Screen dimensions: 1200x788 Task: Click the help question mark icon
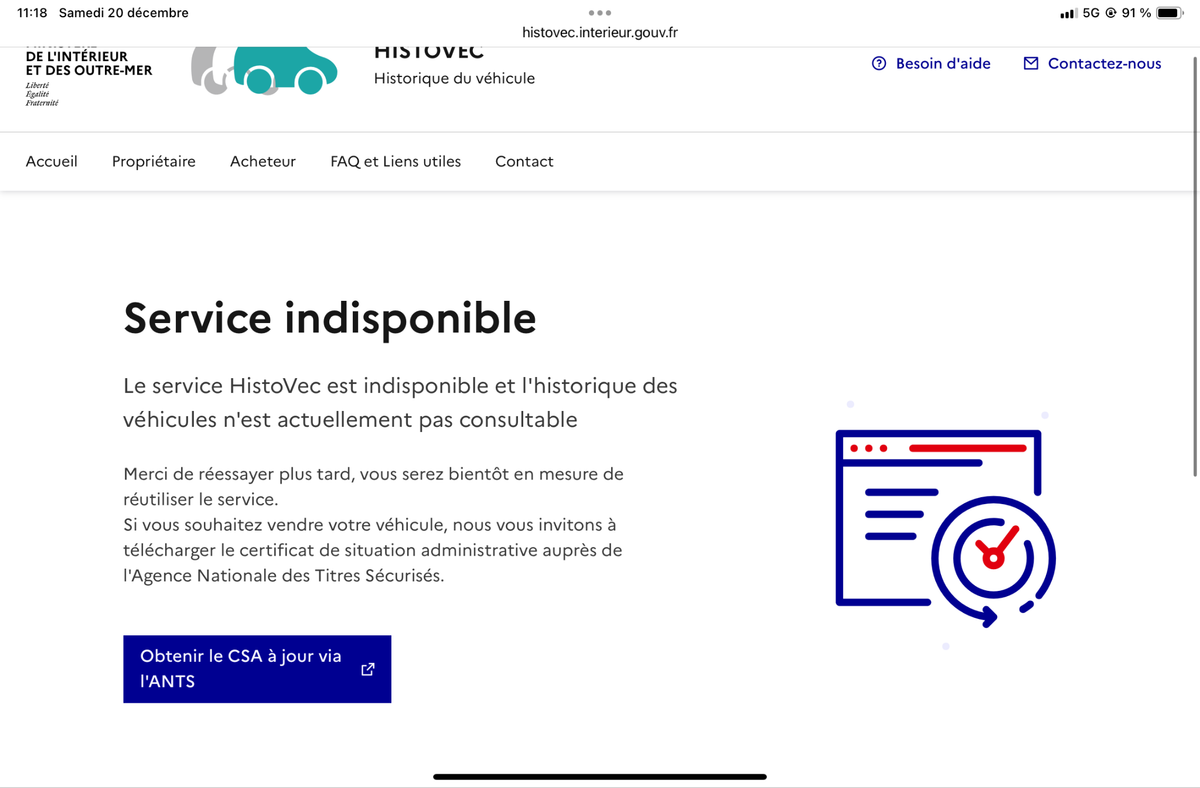pos(879,63)
